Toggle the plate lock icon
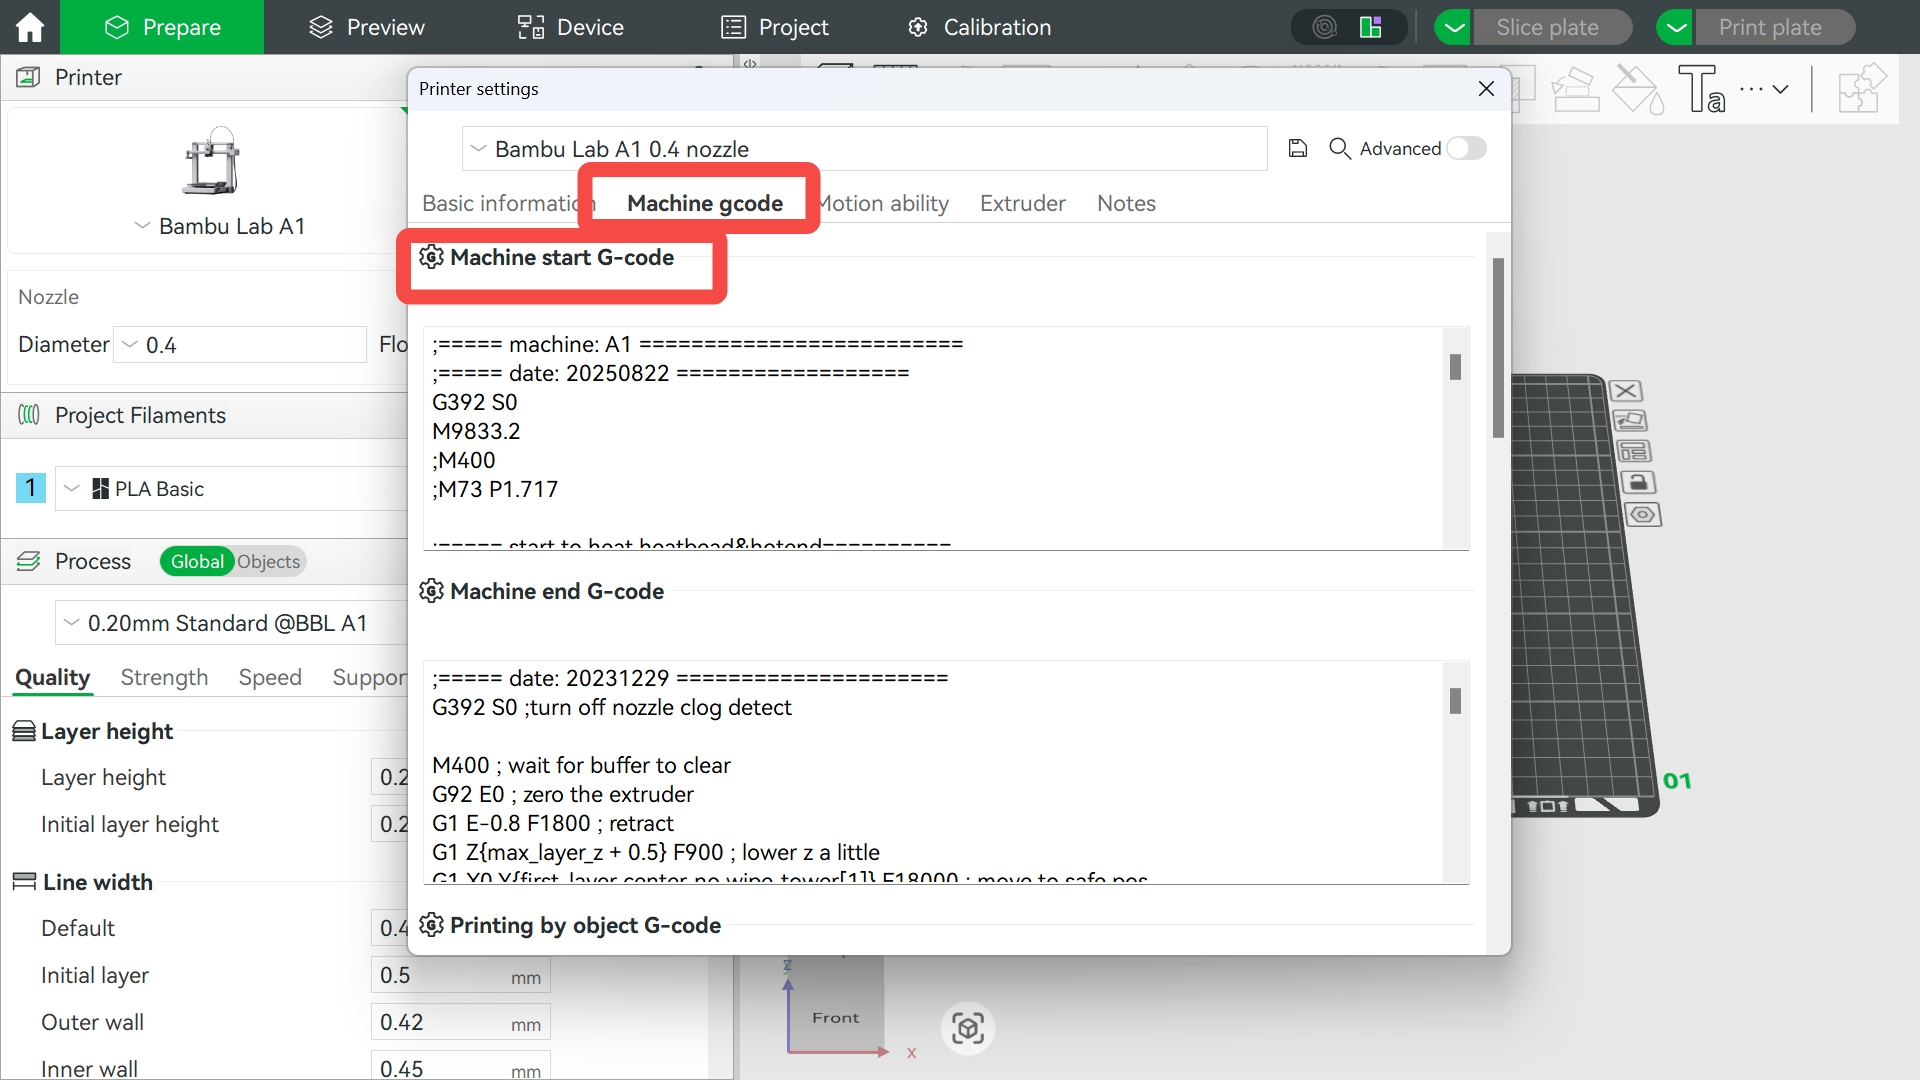 [1638, 483]
